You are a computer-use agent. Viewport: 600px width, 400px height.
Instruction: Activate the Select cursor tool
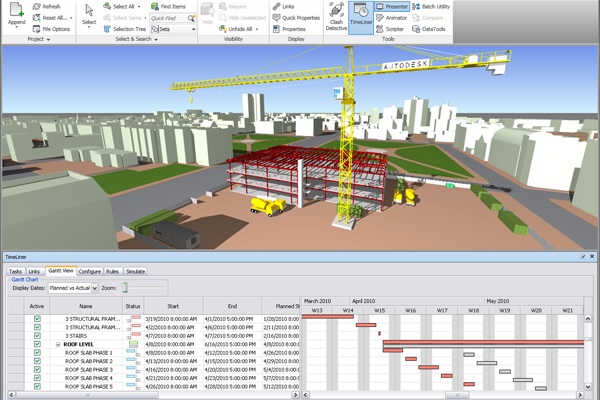(89, 13)
